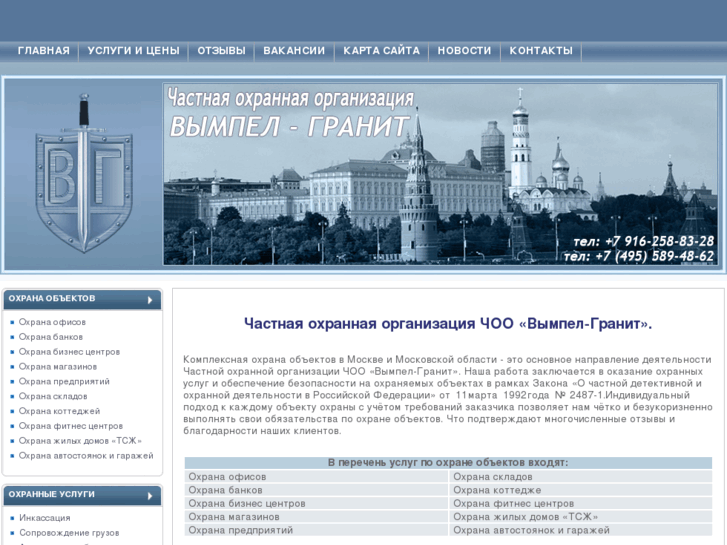Click table cell Охрана предприятий
Viewport: 727px width, 545px height.
click(316, 530)
